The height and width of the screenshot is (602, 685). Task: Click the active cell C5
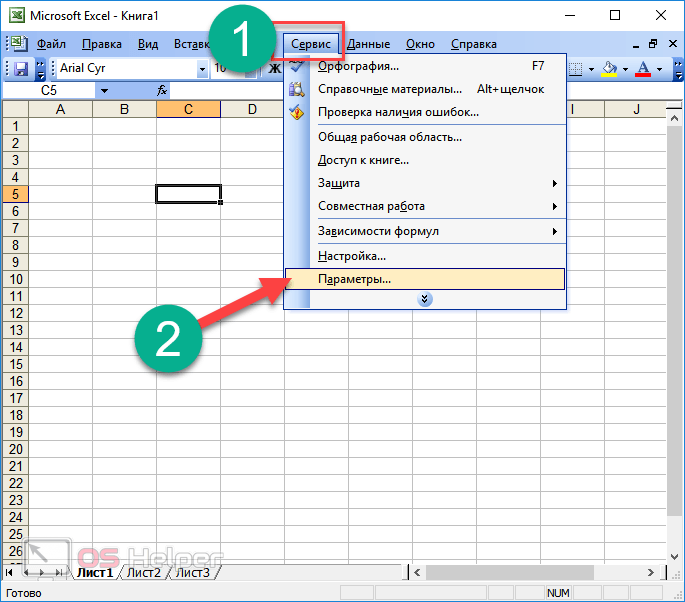pyautogui.click(x=188, y=194)
